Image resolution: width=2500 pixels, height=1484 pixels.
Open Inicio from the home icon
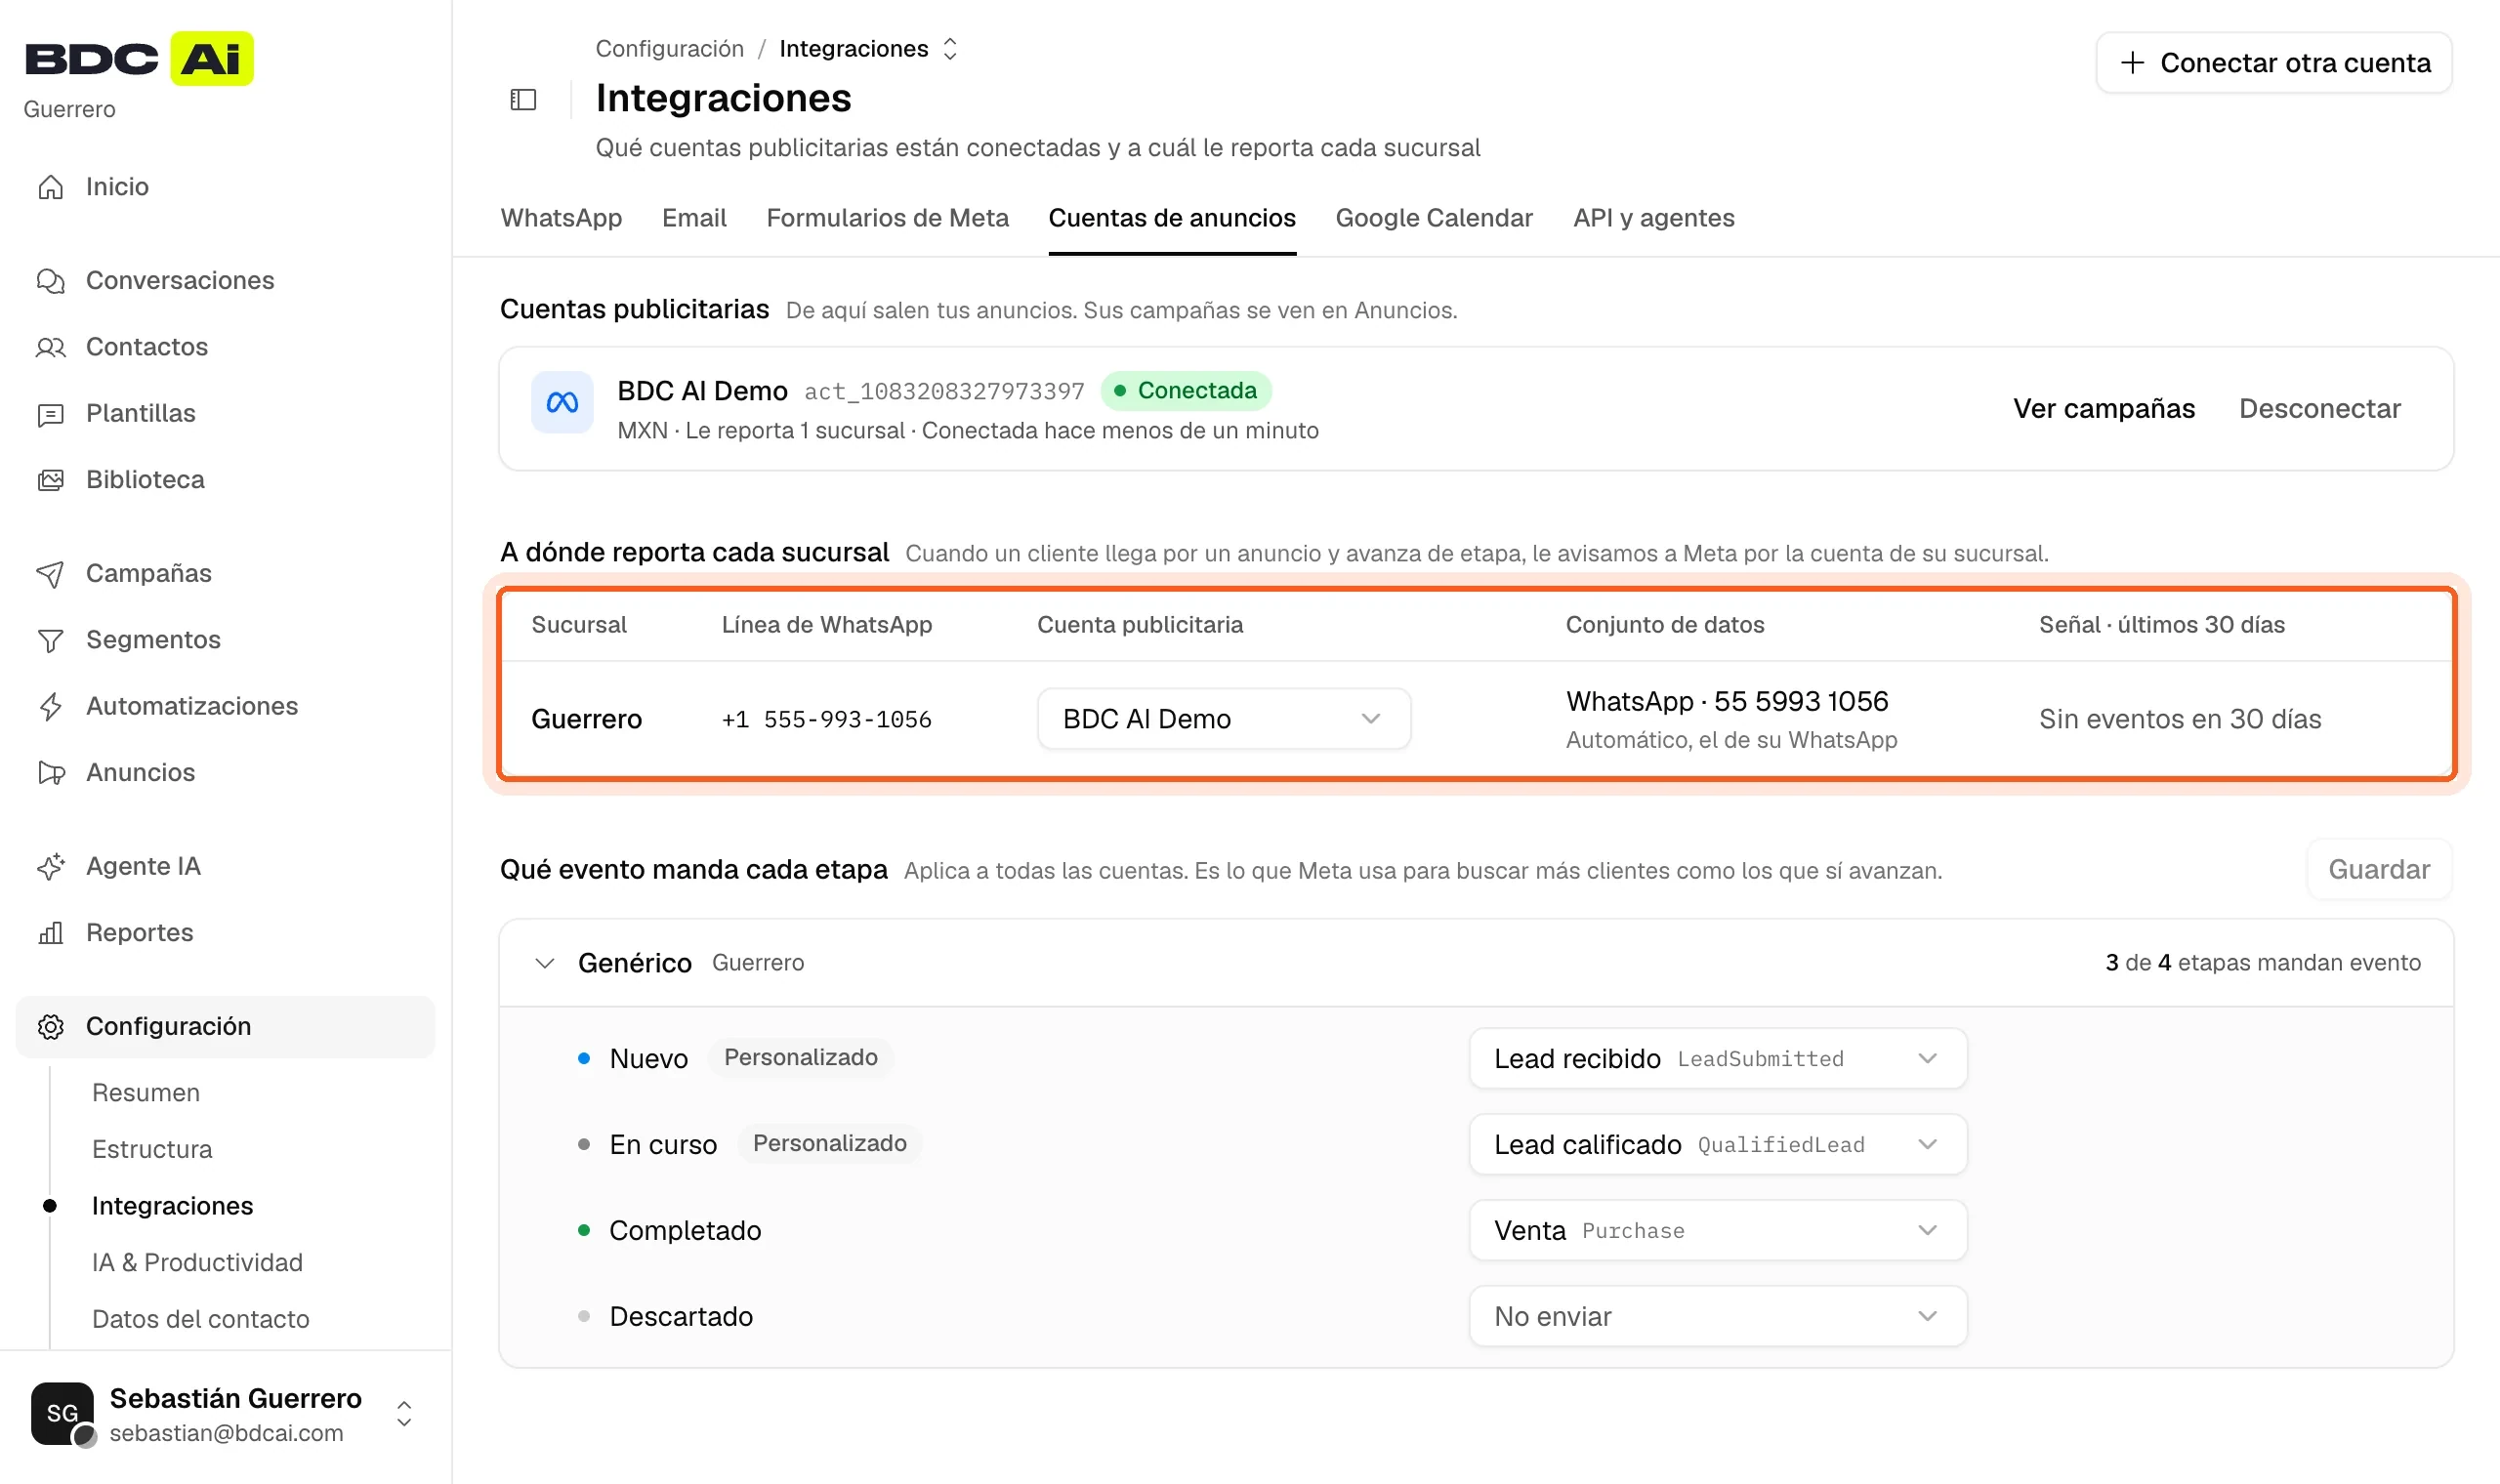50,187
